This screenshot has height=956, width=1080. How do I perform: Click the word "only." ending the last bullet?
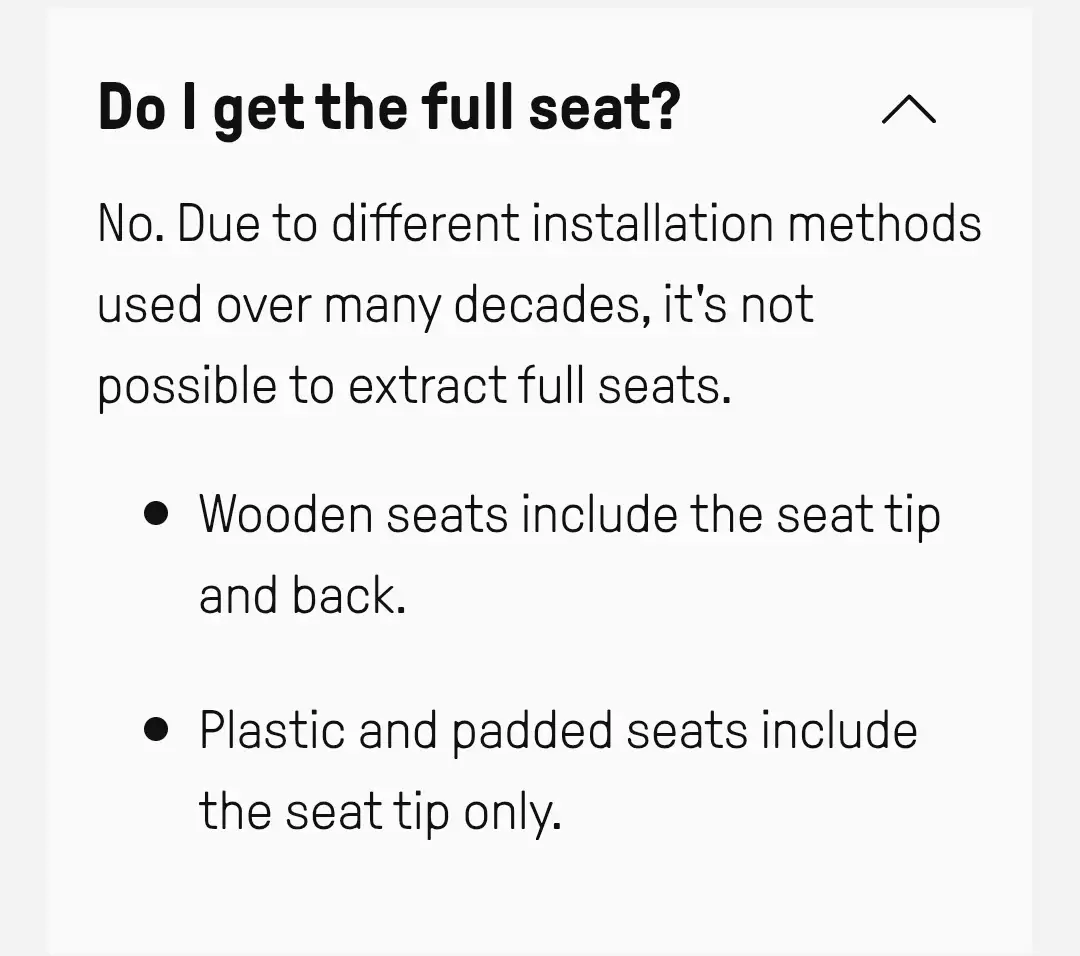coord(512,812)
